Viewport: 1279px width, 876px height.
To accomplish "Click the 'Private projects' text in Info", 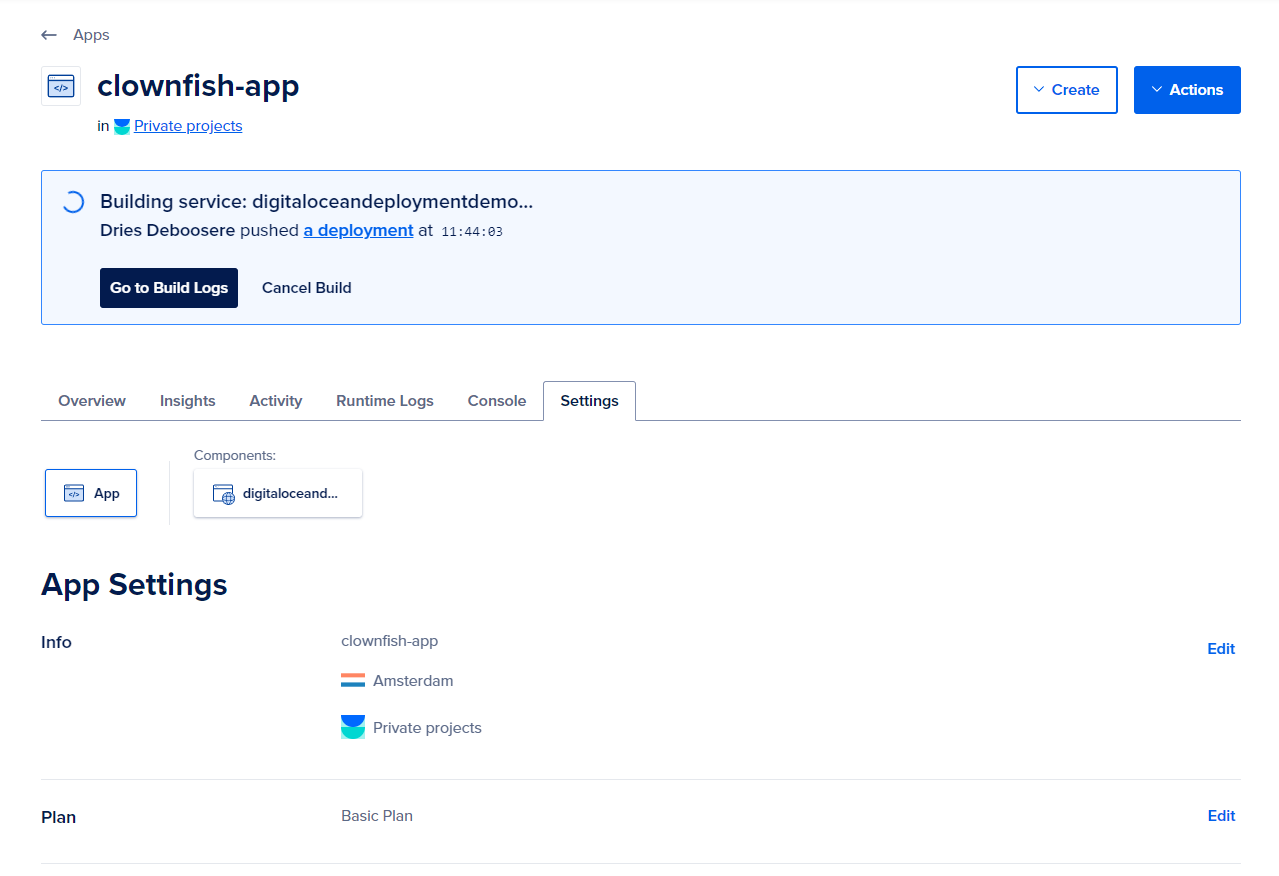I will coord(427,728).
